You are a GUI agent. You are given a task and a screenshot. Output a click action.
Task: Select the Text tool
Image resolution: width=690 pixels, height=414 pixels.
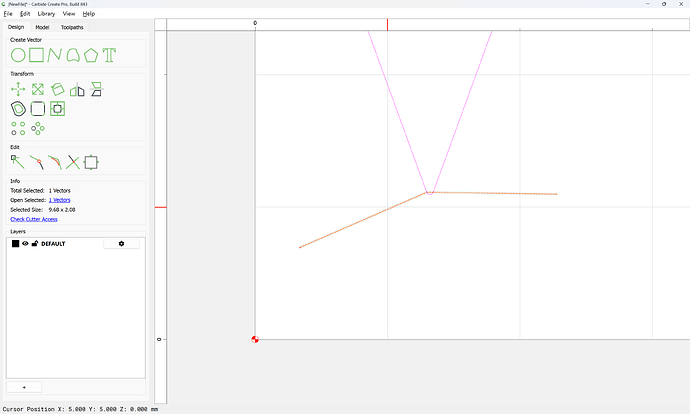(109, 55)
